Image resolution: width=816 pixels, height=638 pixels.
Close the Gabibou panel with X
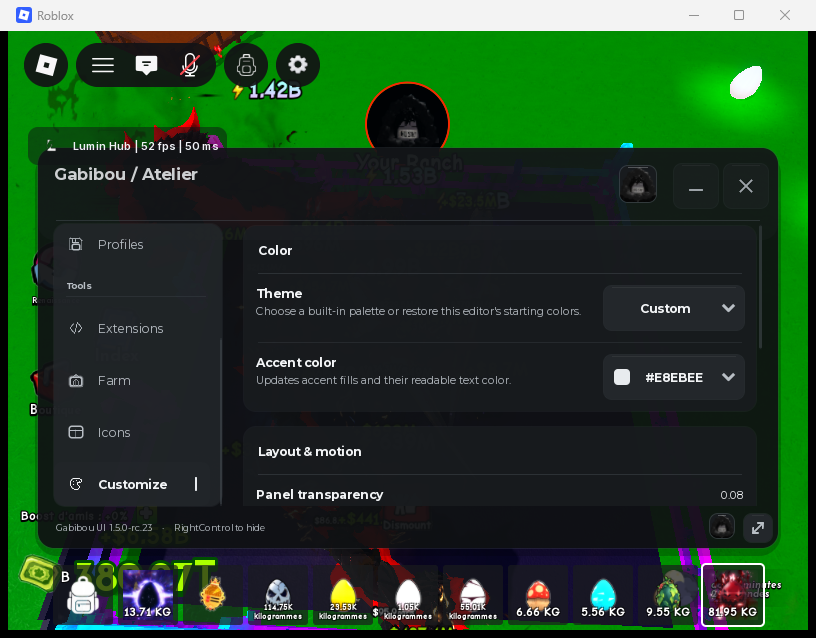tap(746, 186)
